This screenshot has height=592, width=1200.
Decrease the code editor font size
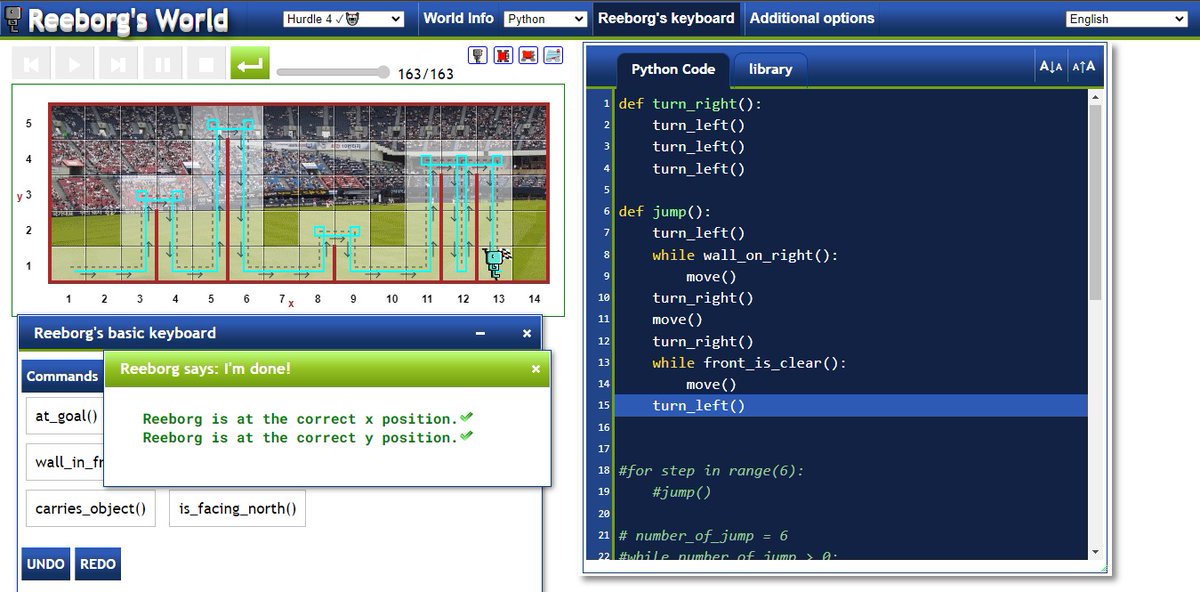pyautogui.click(x=1051, y=65)
